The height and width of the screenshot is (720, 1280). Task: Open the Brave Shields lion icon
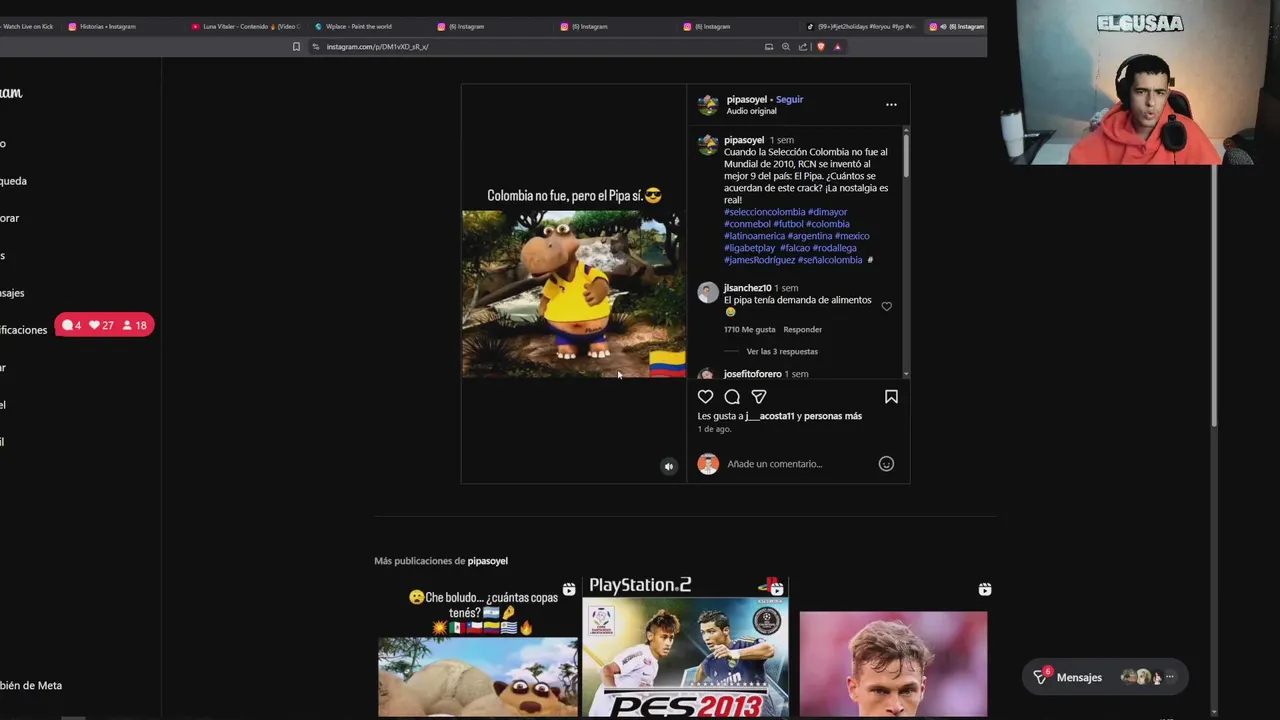point(821,47)
